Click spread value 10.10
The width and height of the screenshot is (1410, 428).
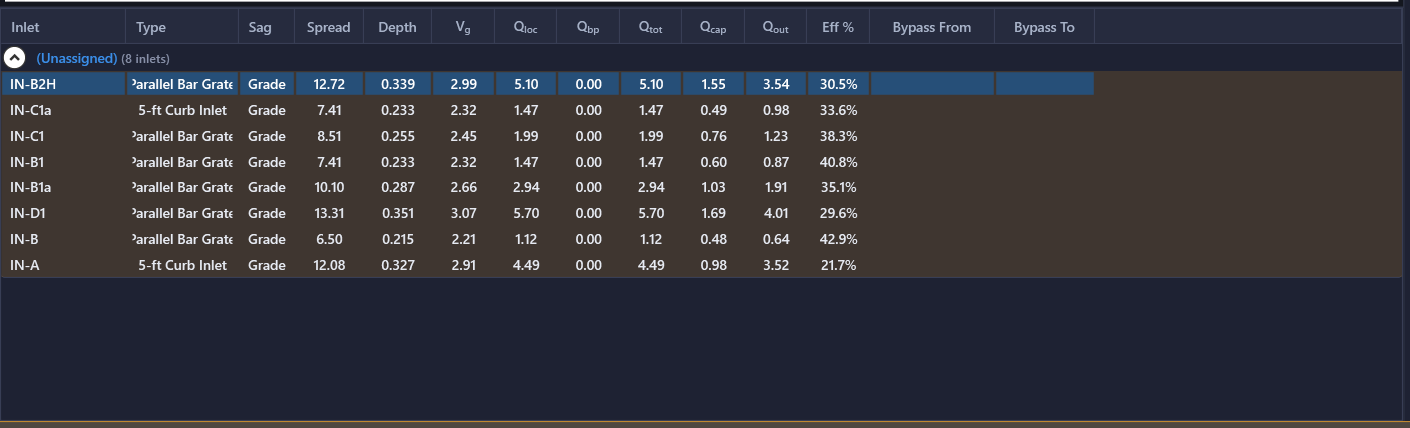tap(329, 187)
